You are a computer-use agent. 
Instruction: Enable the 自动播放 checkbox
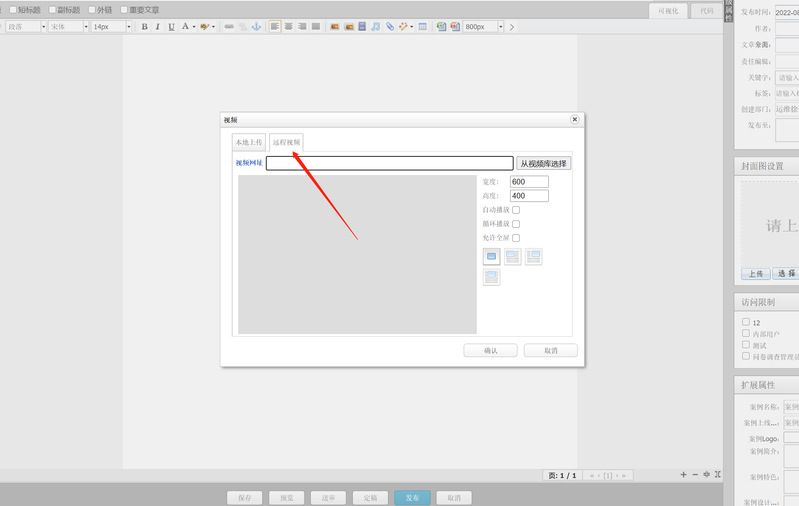click(516, 210)
